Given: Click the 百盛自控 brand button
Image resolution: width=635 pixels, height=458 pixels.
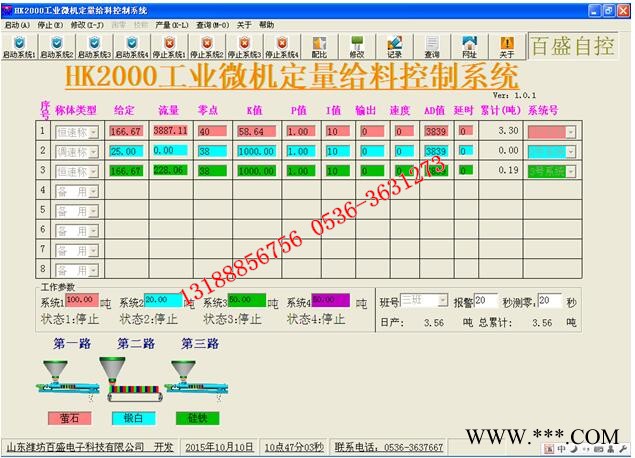Looking at the screenshot, I should click(x=573, y=46).
